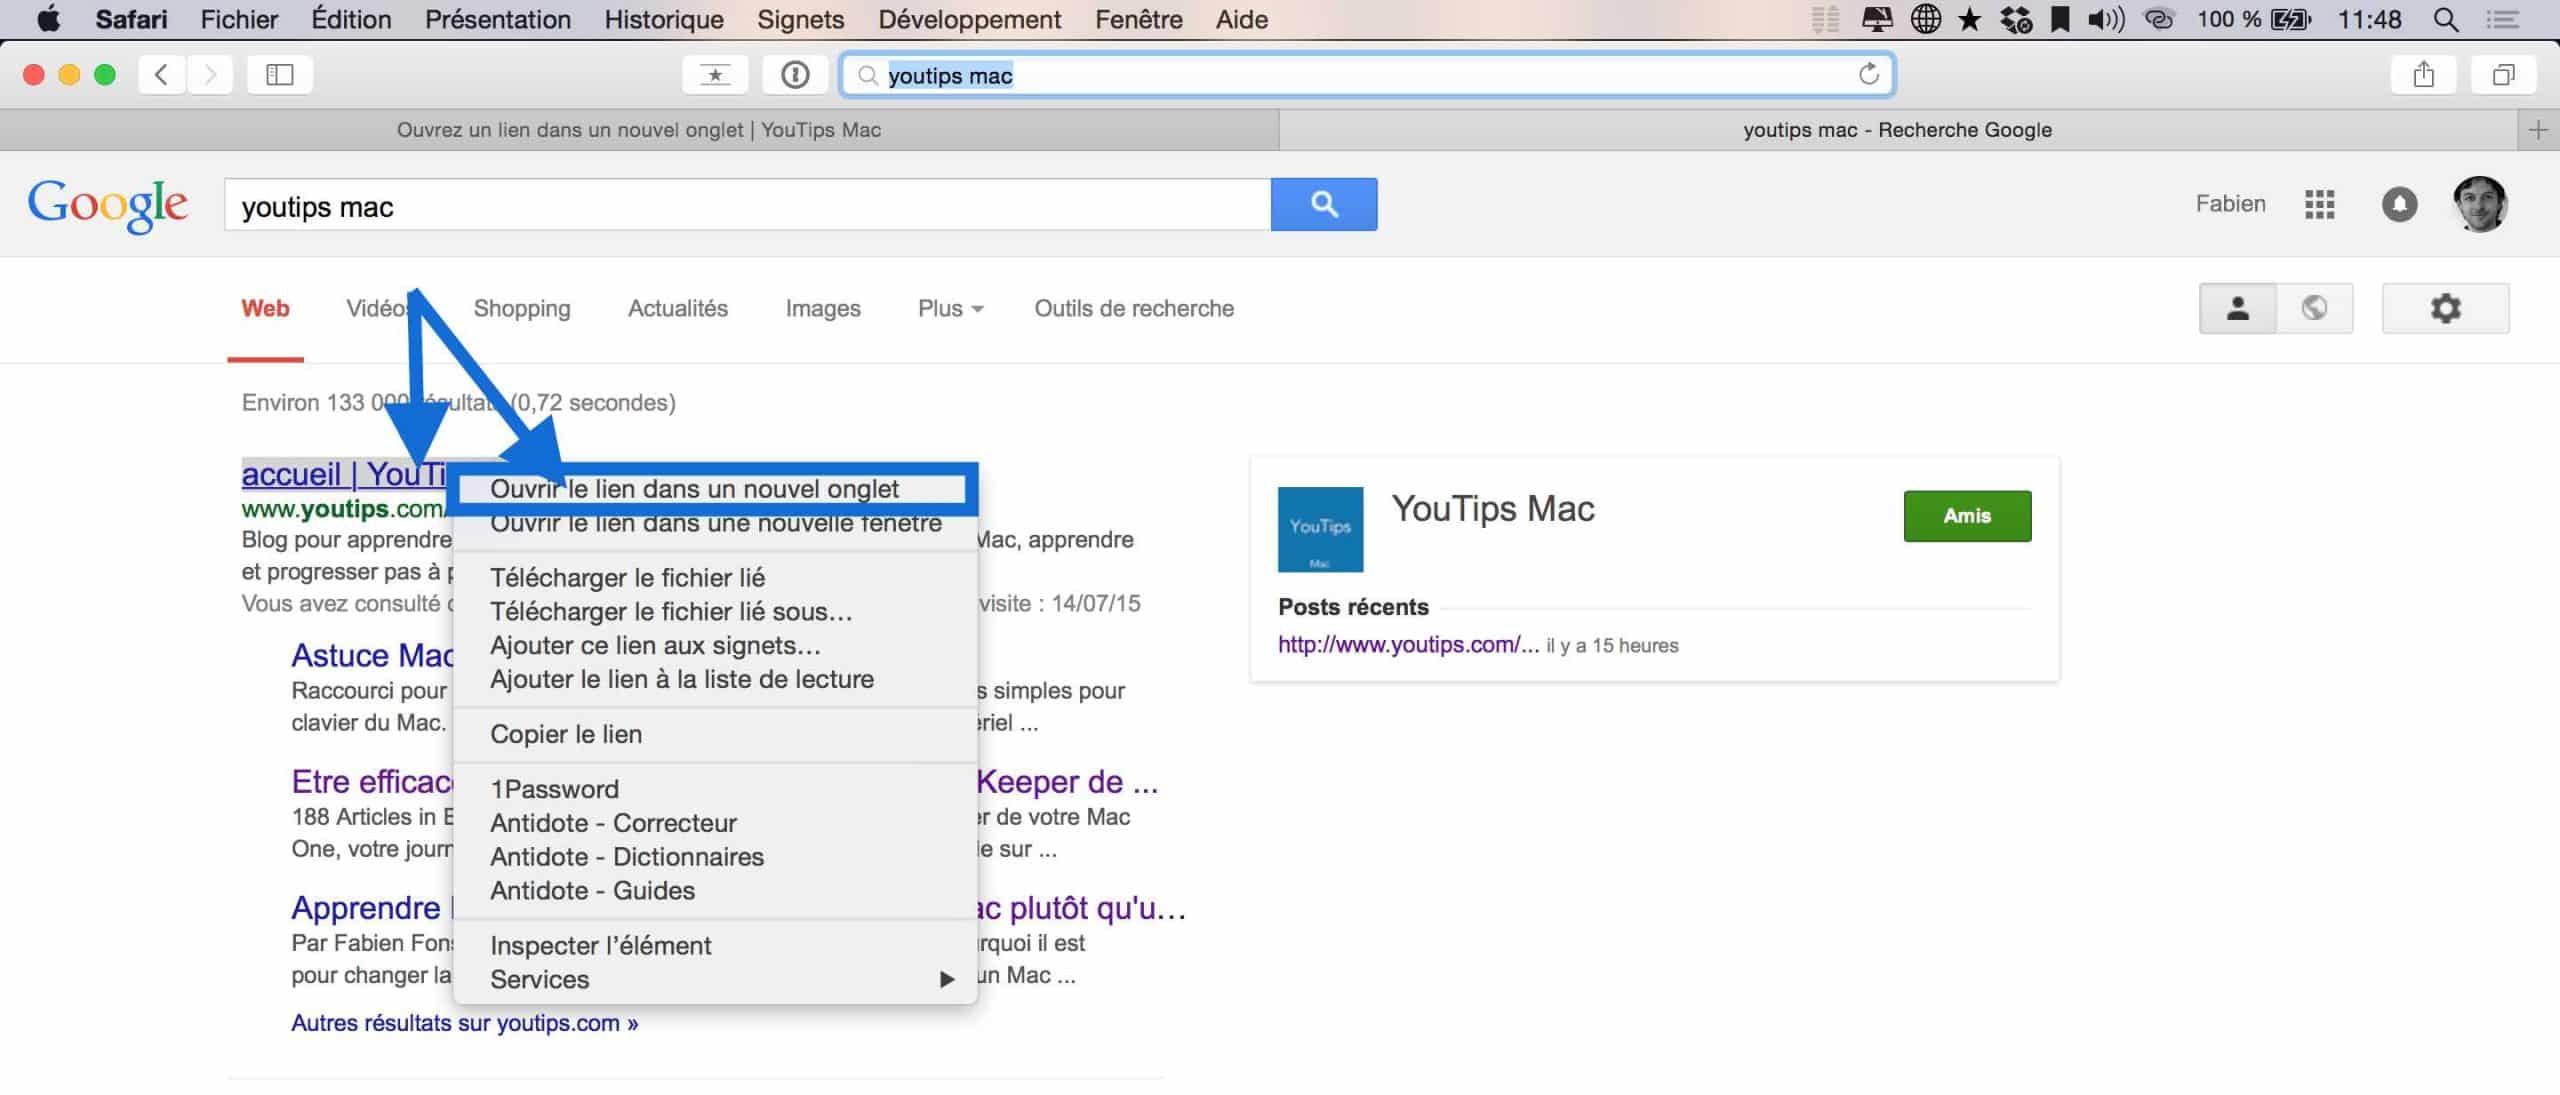Select the Images search tab
The height and width of the screenshot is (1095, 2560).
pos(823,308)
